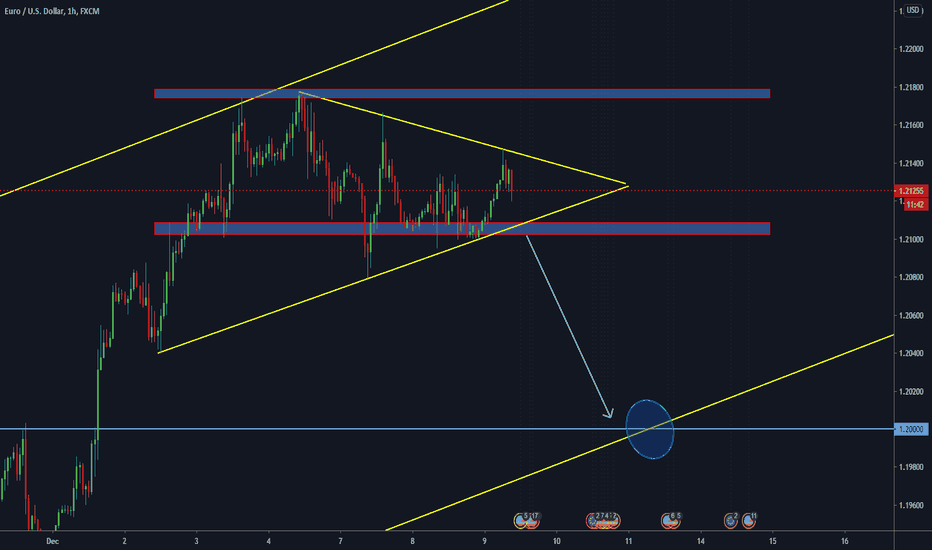Select the upper blue resistance zone at 1.21800
Viewport: 932px width, 550px height.
(462, 93)
